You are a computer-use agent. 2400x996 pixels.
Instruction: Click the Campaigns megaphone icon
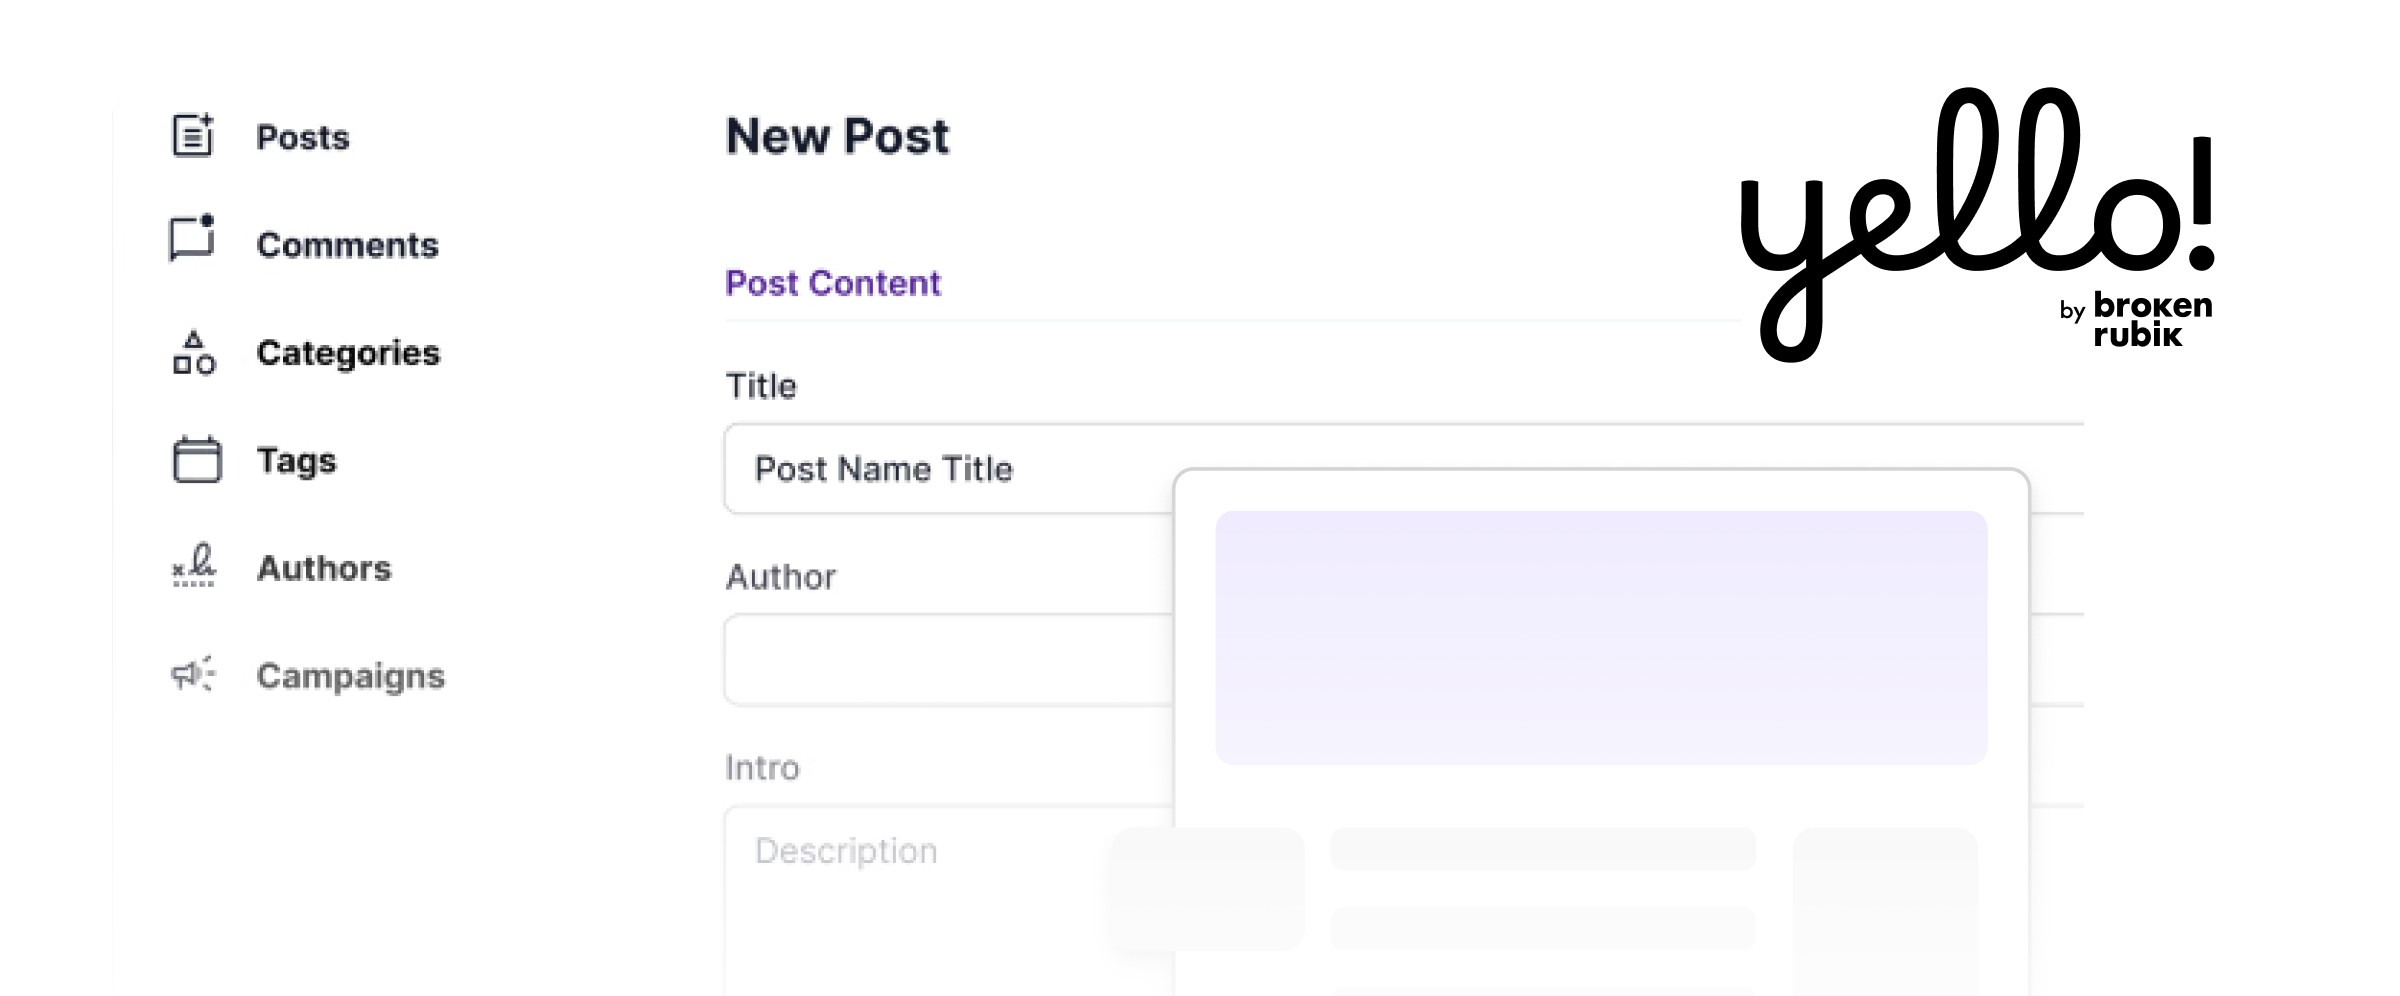tap(192, 676)
